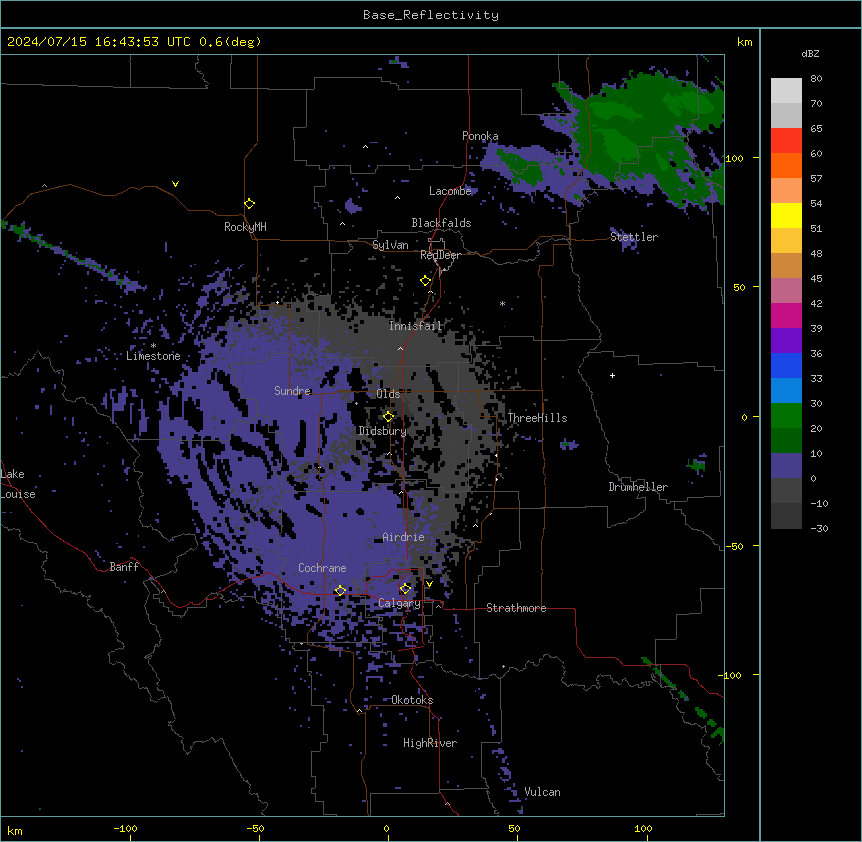Click the Stettler label
Viewport: 862px width, 842px height.
pos(634,237)
